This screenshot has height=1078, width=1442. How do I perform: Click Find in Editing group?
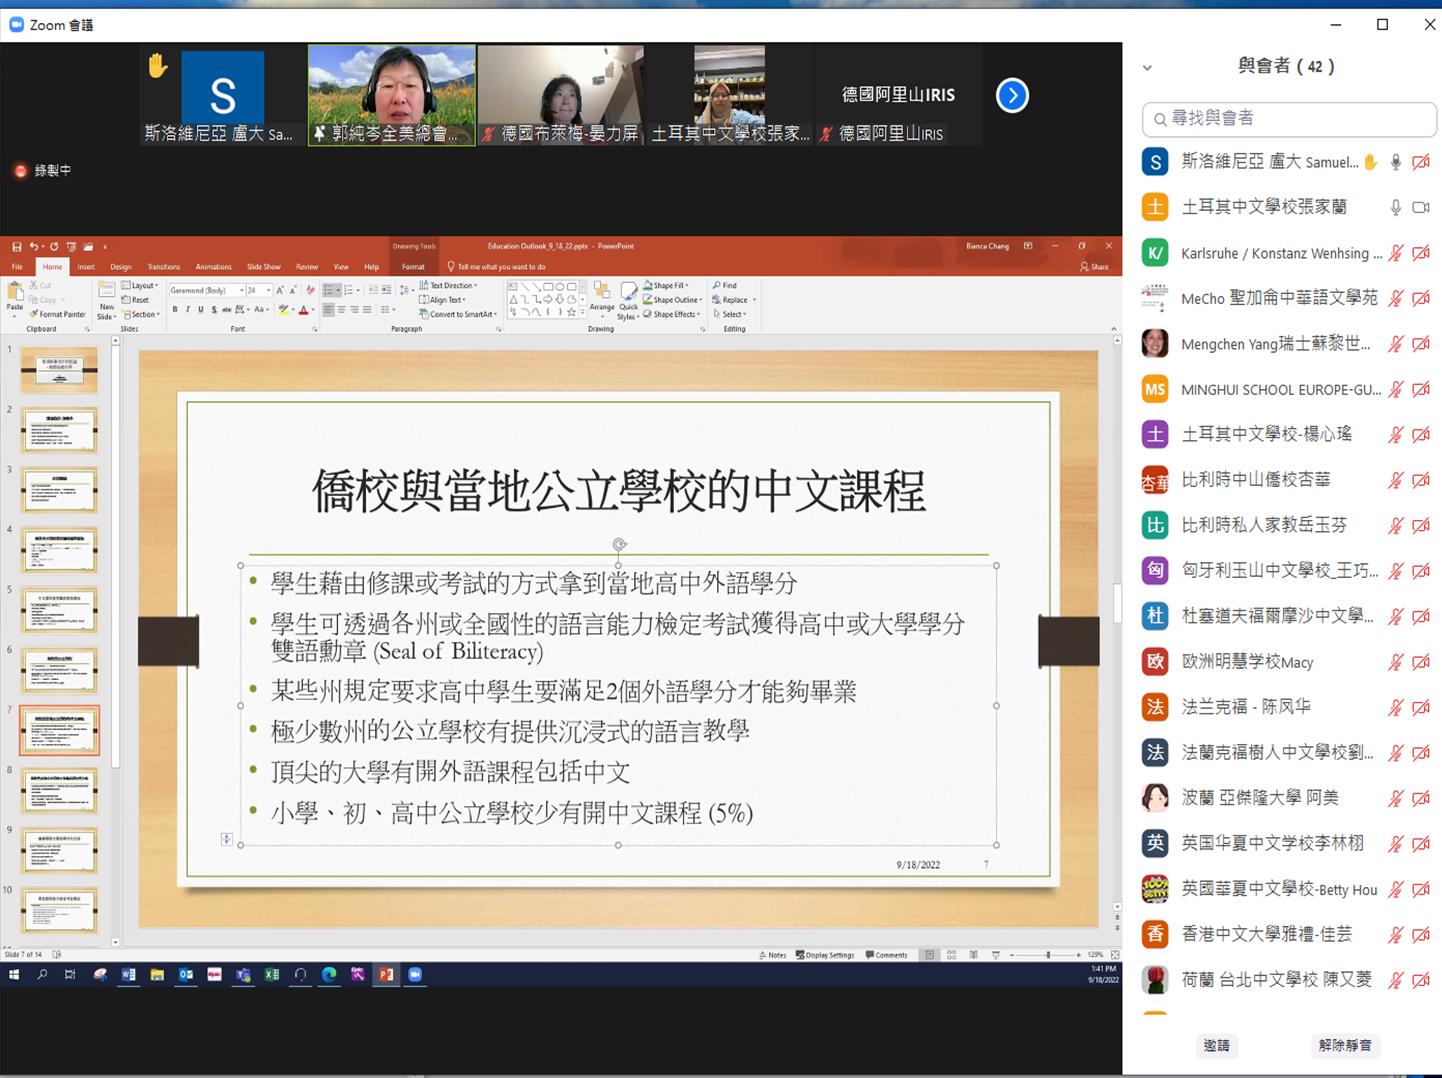pos(724,285)
